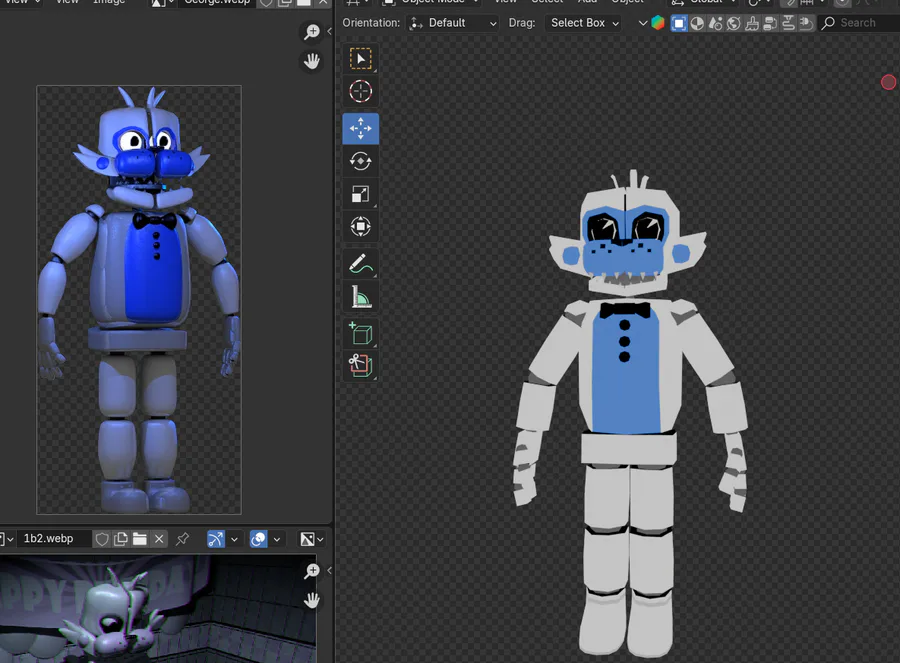Click the nozzle-shaped icon left of the last header icon

pos(789,24)
